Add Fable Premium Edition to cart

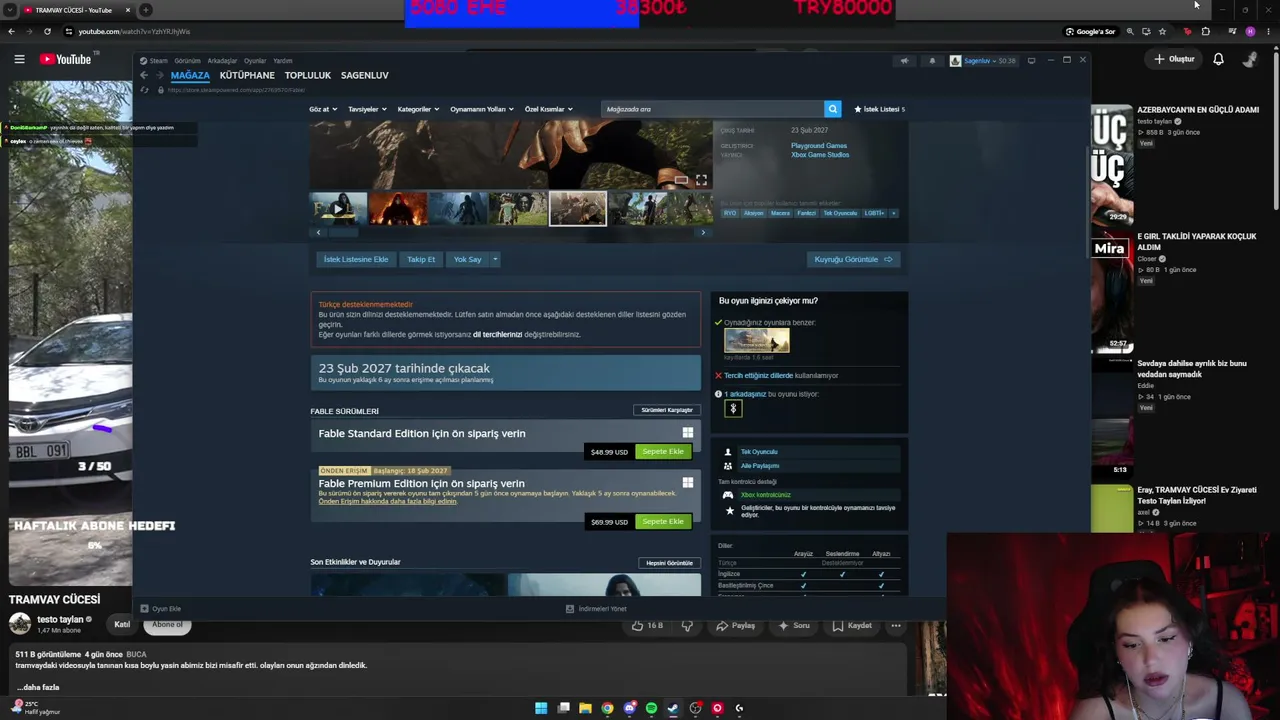point(663,522)
